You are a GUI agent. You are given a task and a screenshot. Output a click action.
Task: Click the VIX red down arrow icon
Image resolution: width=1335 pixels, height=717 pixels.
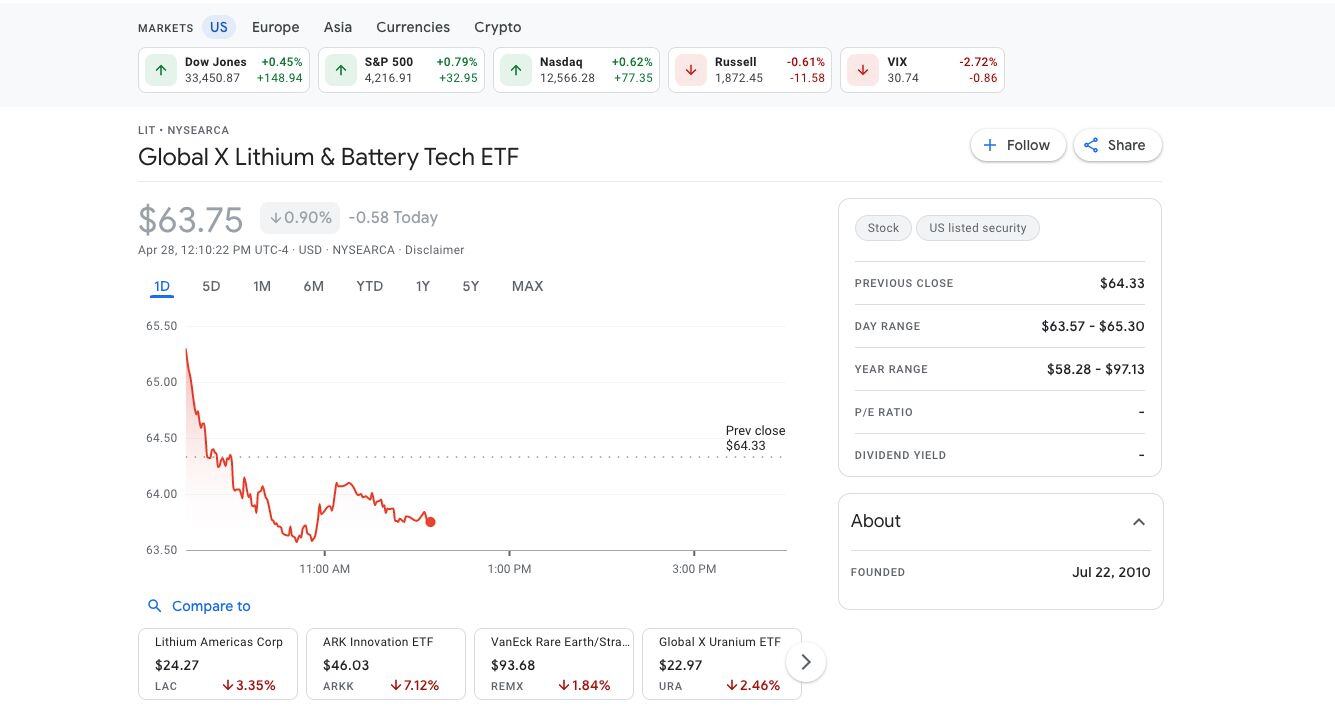pos(862,70)
